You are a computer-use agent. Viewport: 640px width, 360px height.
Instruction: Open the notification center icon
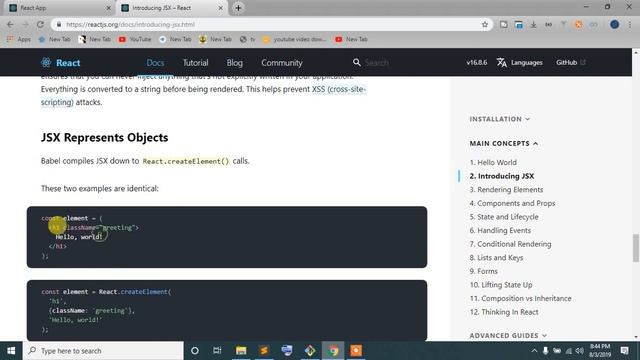pyautogui.click(x=624, y=351)
